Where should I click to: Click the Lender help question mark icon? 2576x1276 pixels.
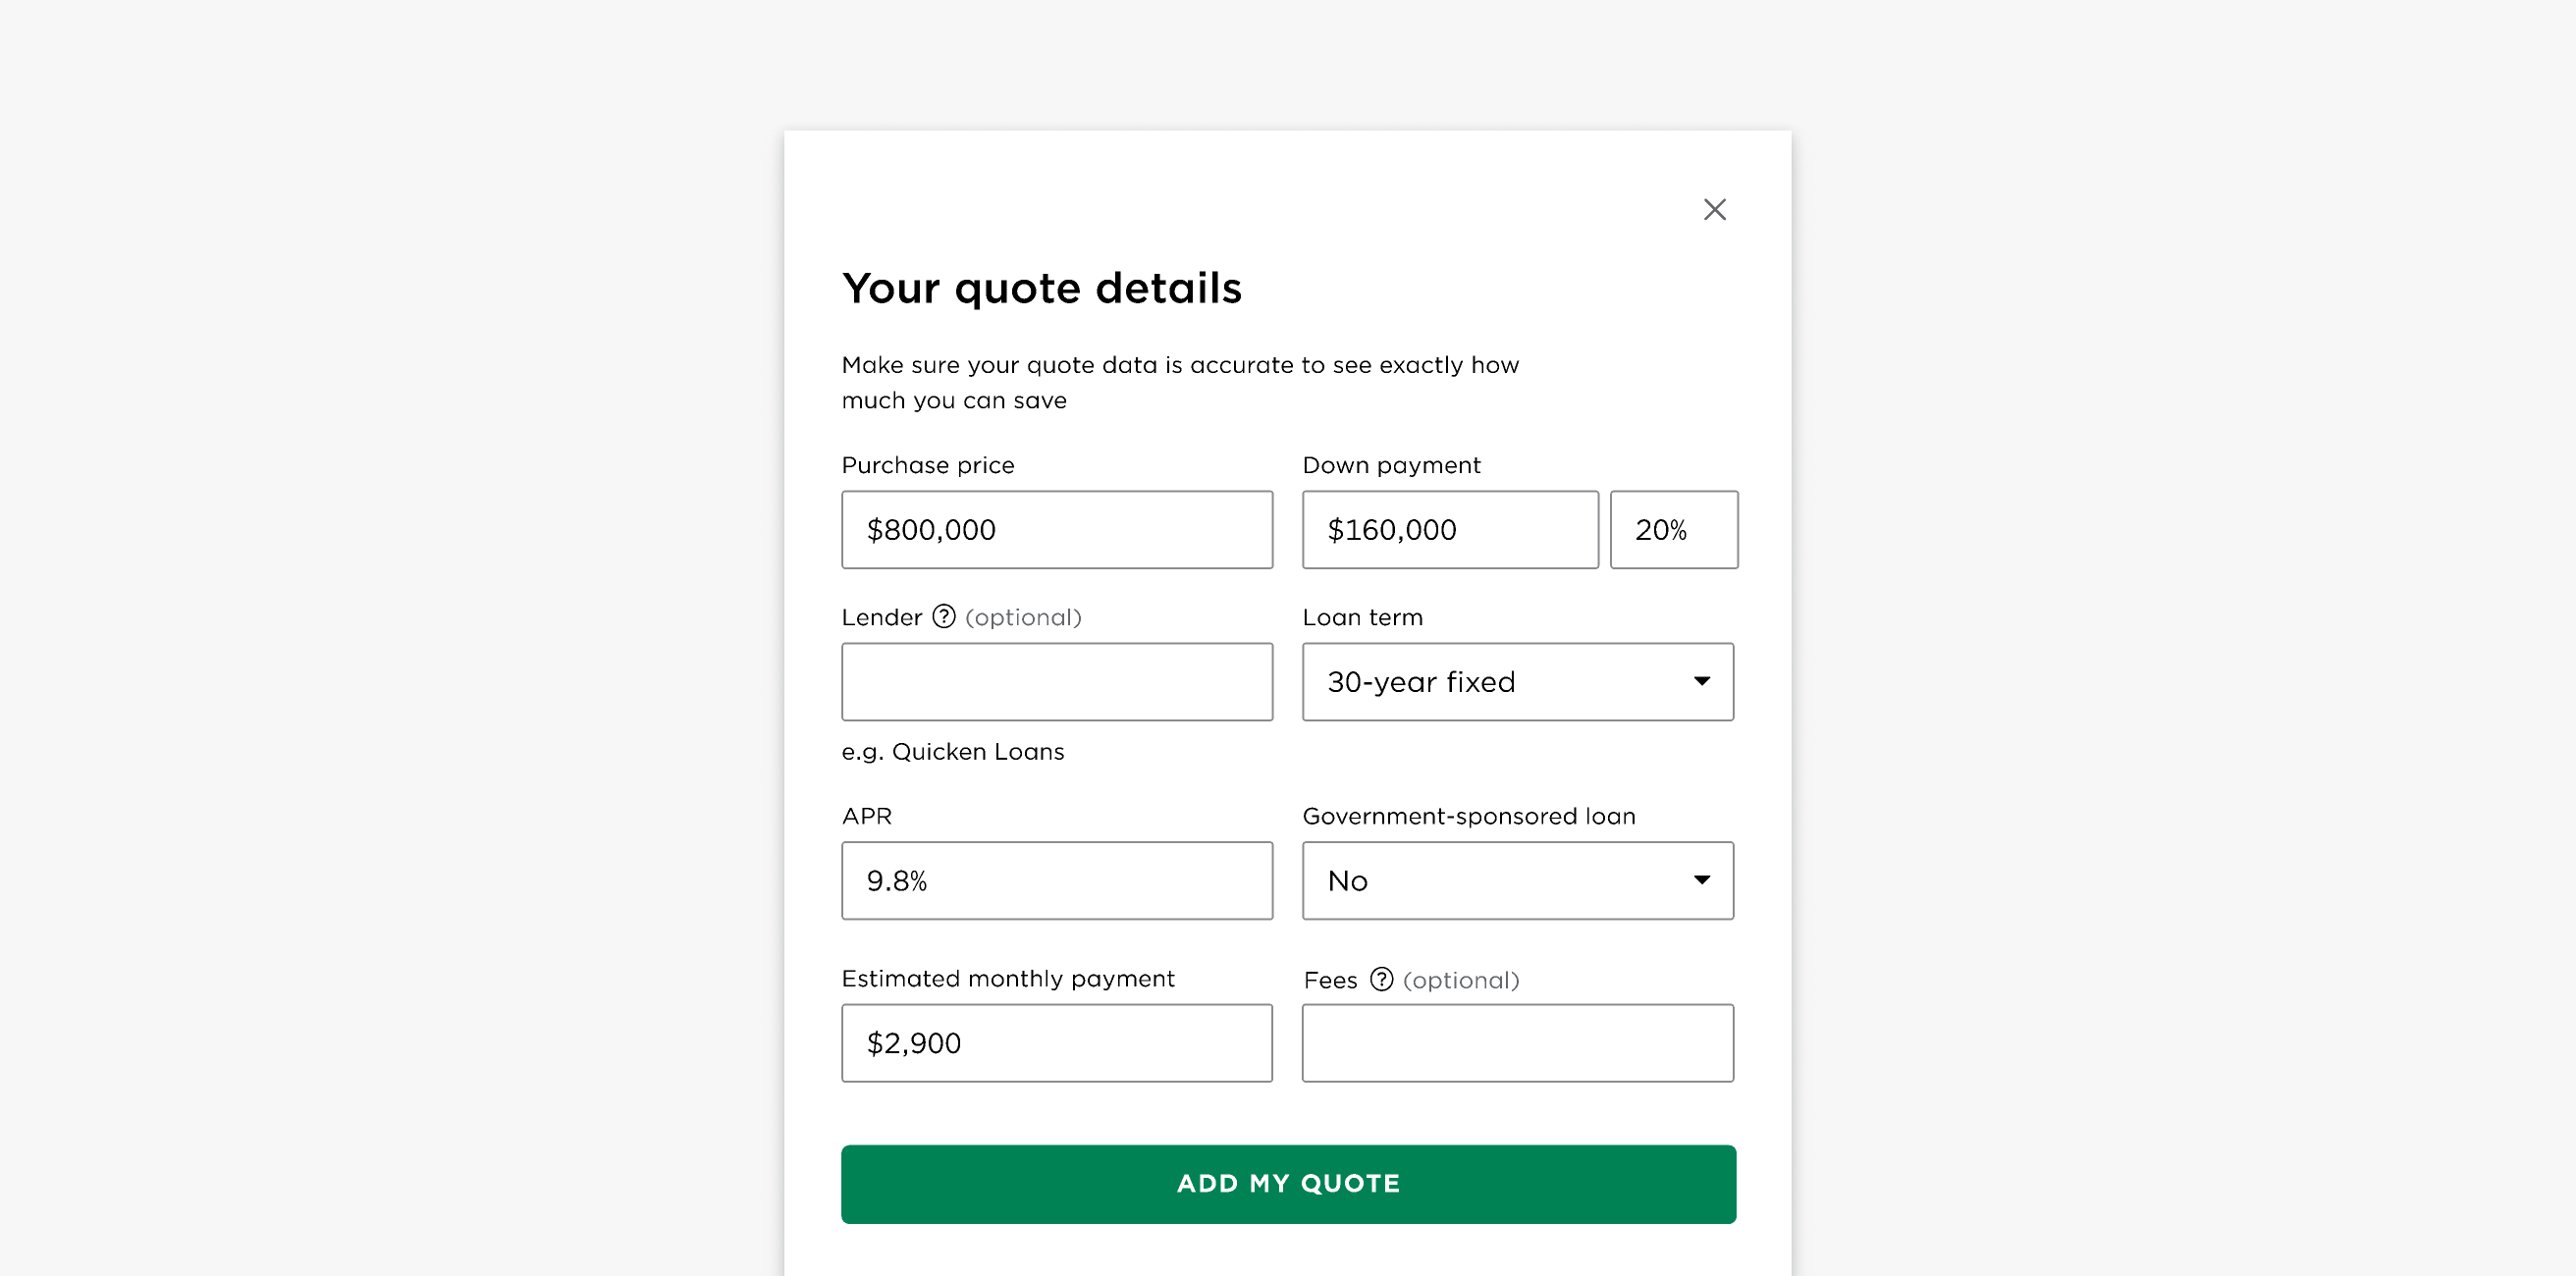943,616
